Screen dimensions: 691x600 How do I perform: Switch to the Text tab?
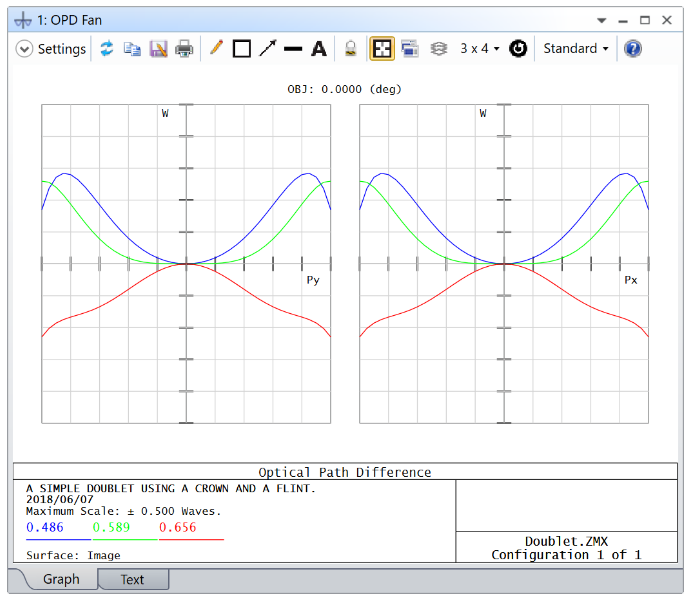coord(132,580)
